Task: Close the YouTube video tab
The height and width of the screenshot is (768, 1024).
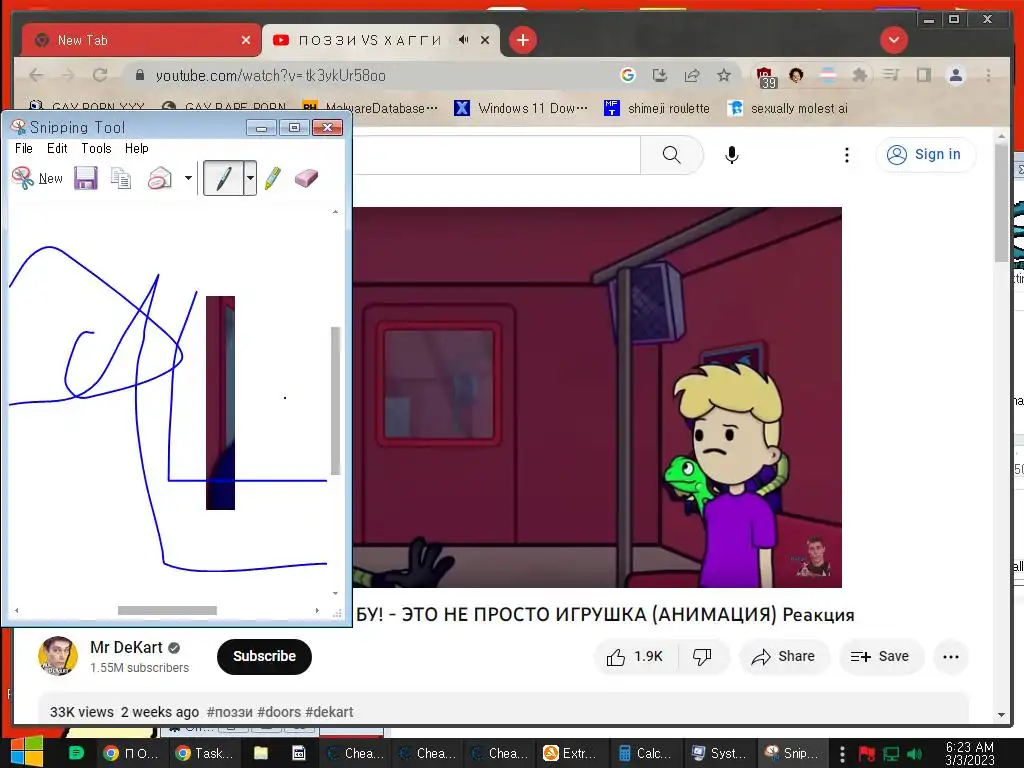Action: [485, 40]
